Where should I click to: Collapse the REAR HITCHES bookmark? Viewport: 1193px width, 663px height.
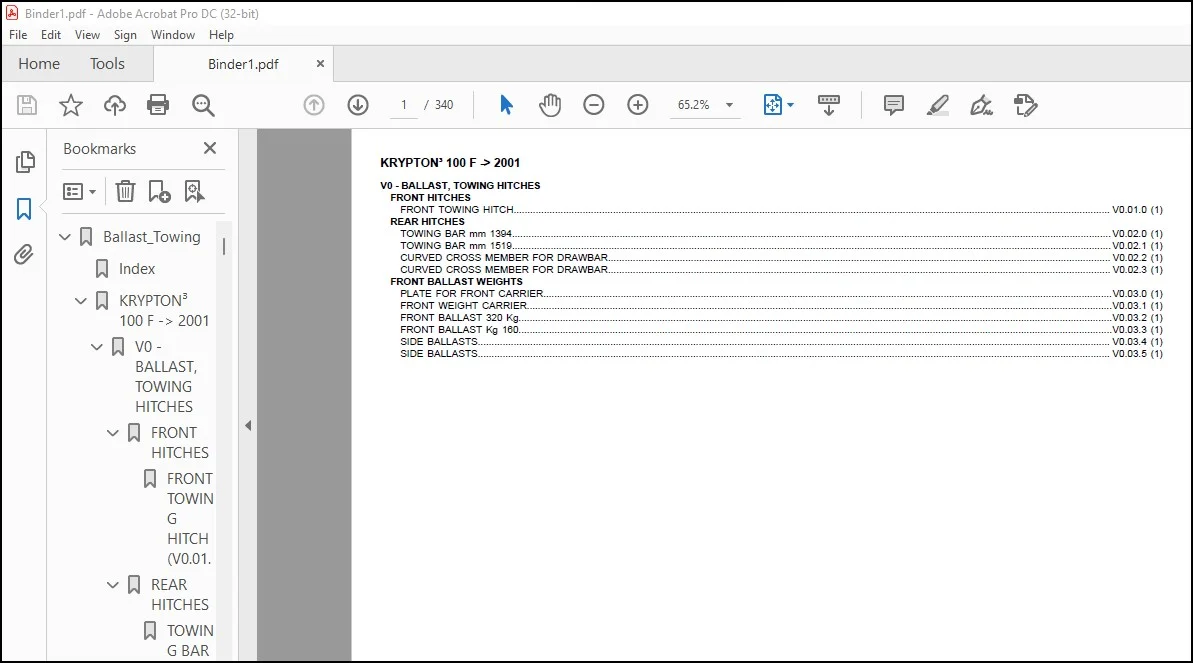tap(113, 585)
